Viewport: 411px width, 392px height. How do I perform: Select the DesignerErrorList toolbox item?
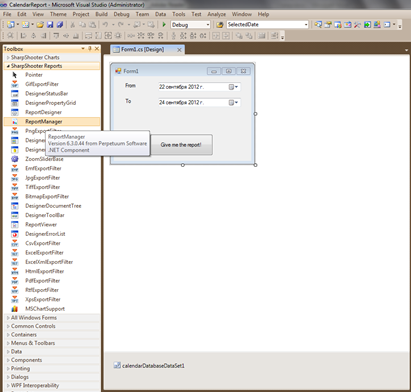pyautogui.click(x=52, y=234)
